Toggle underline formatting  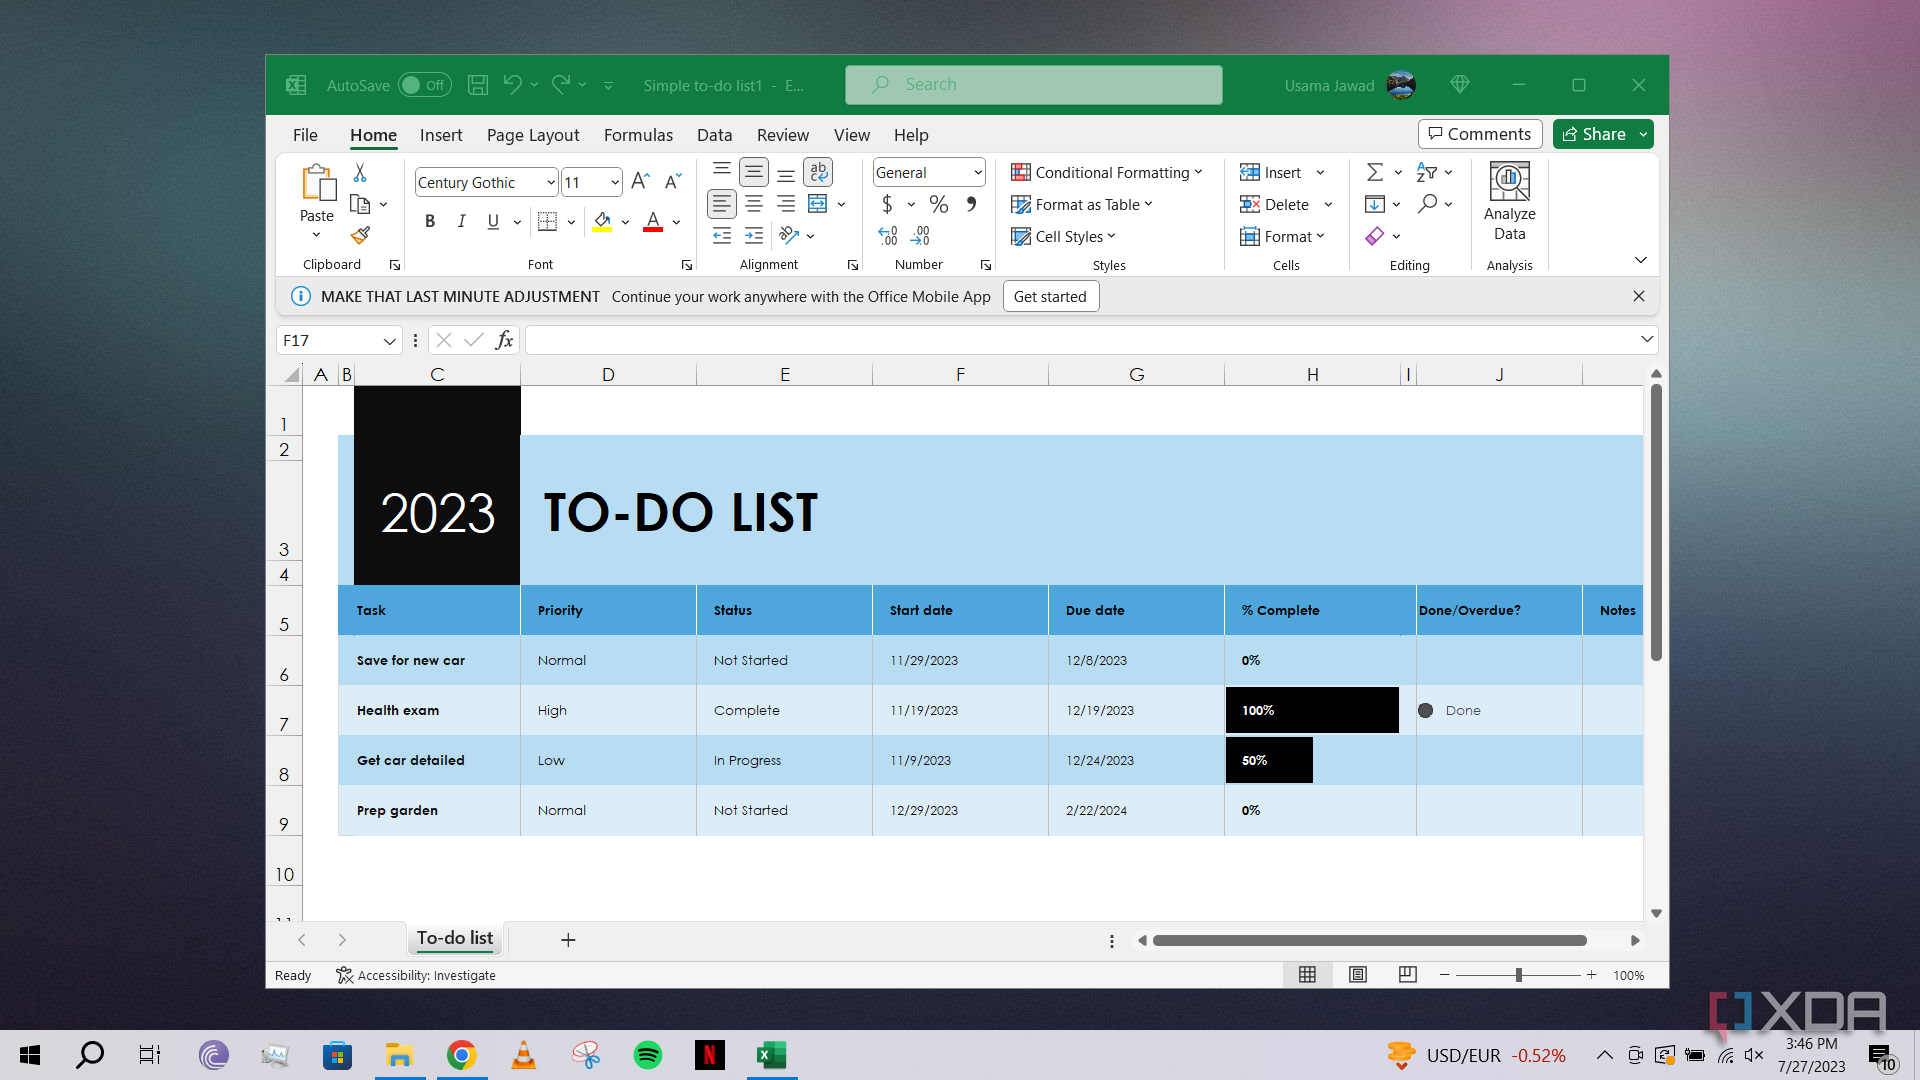click(492, 221)
